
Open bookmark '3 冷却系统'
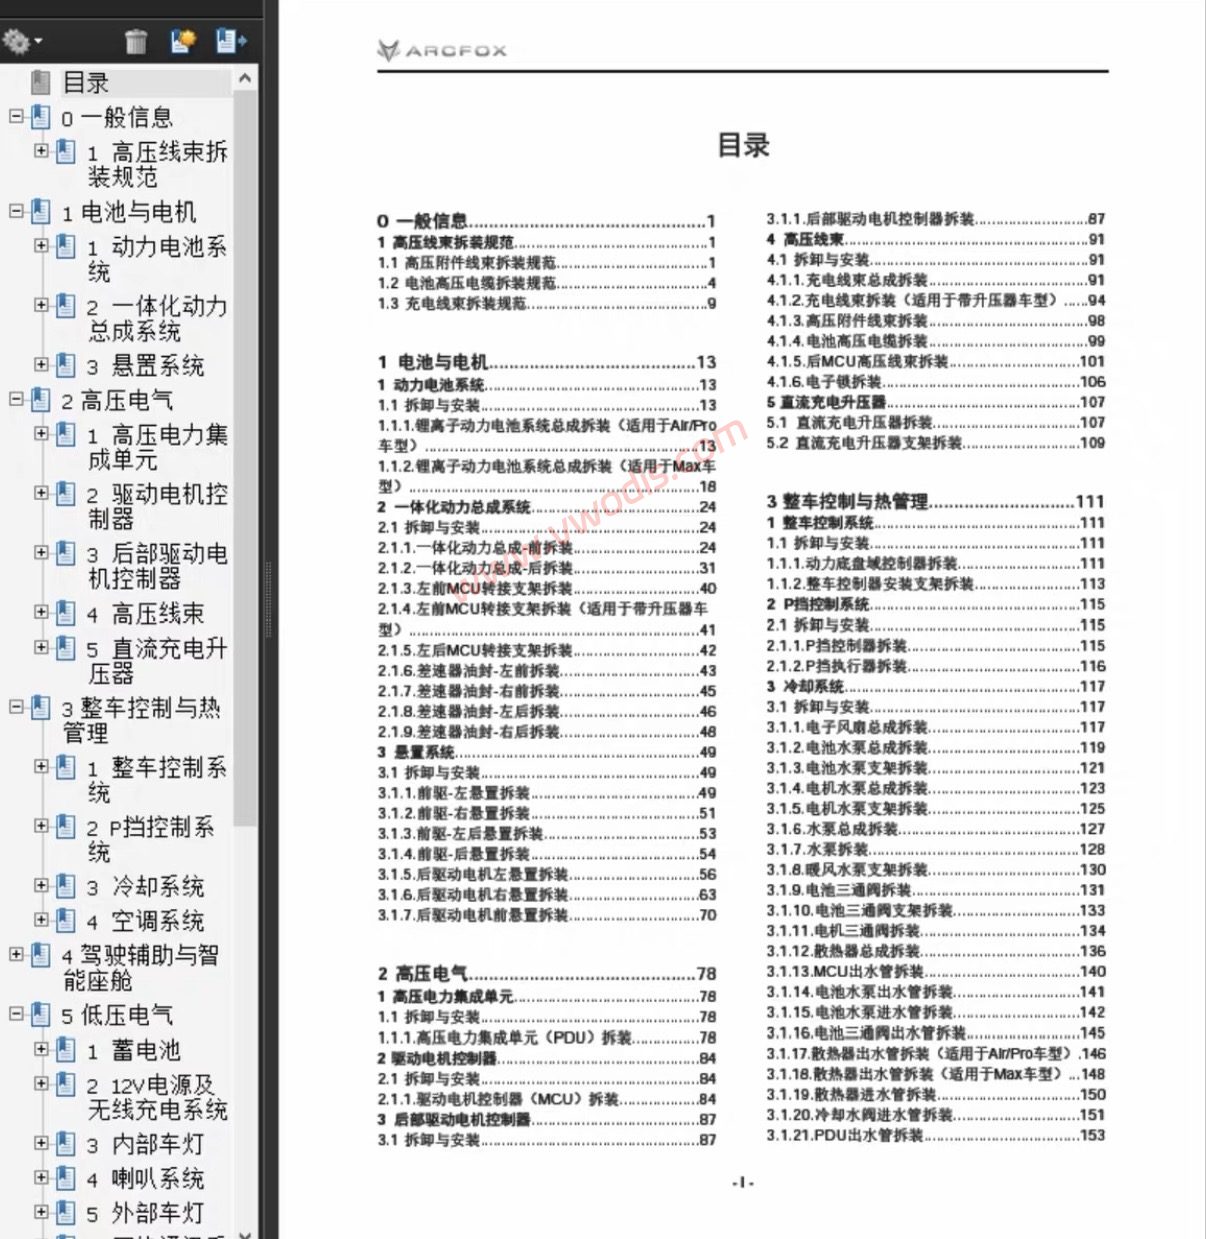pos(145,886)
